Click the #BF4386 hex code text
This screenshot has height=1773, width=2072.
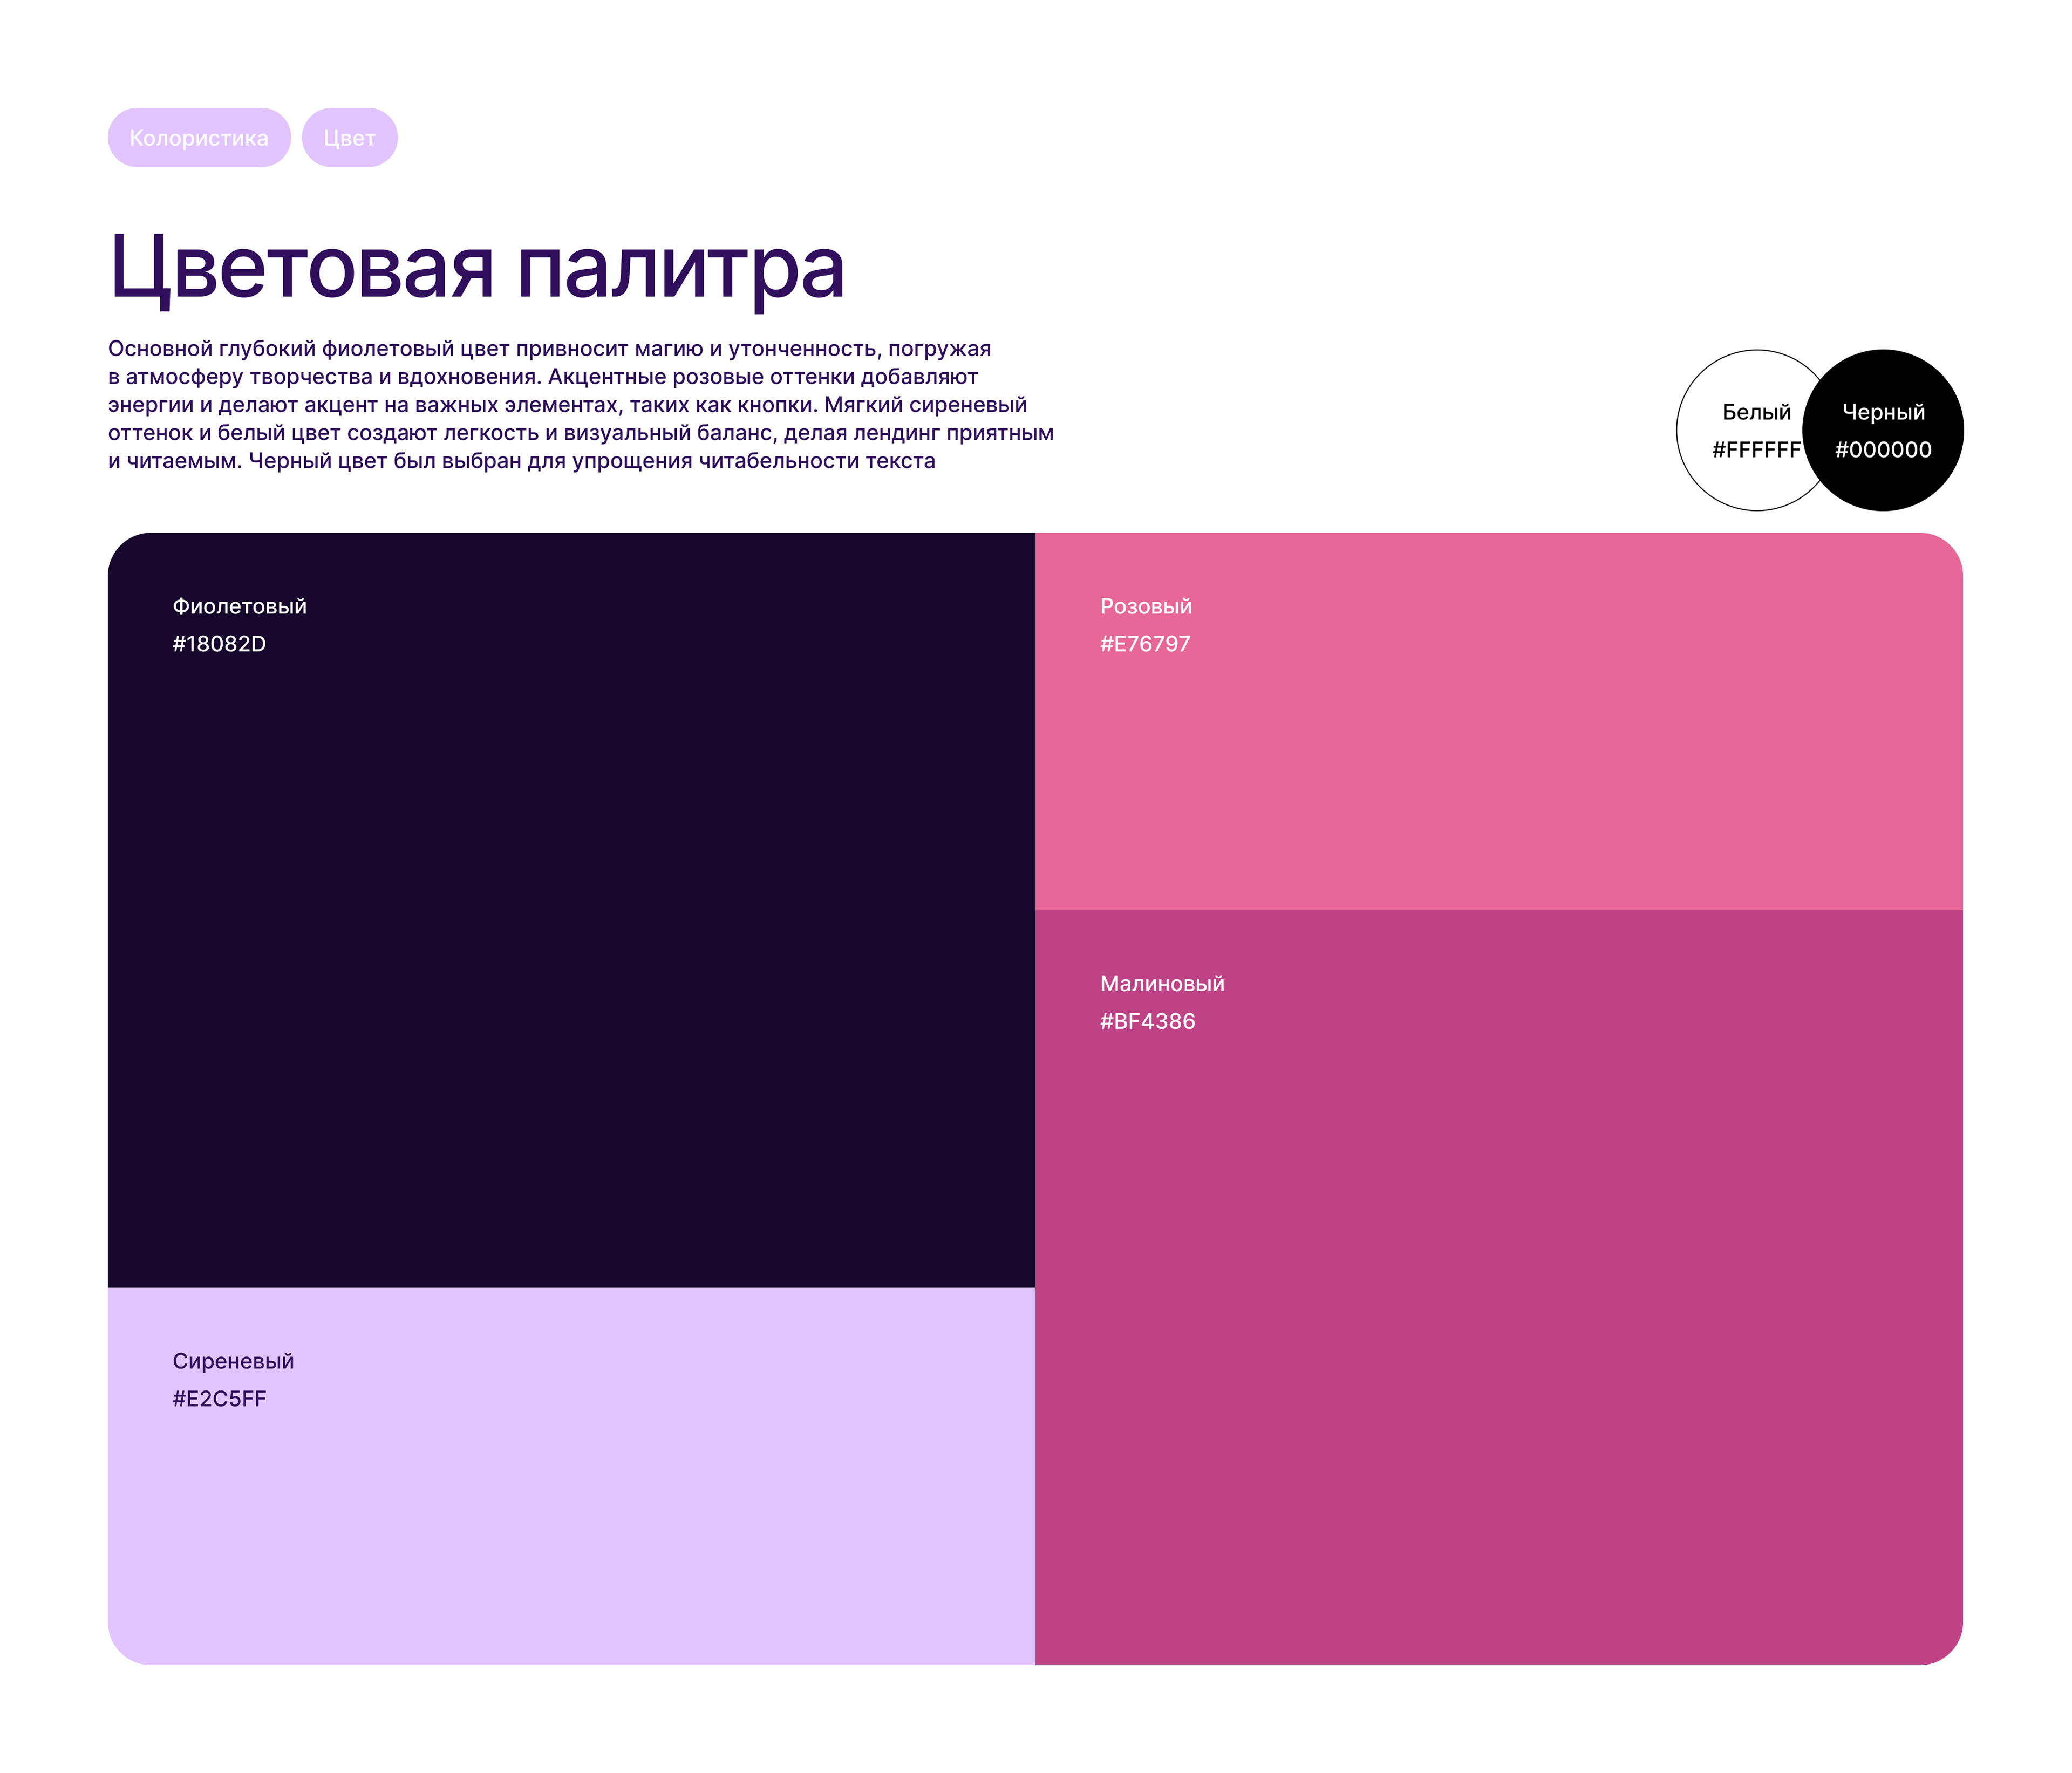pos(1147,1021)
